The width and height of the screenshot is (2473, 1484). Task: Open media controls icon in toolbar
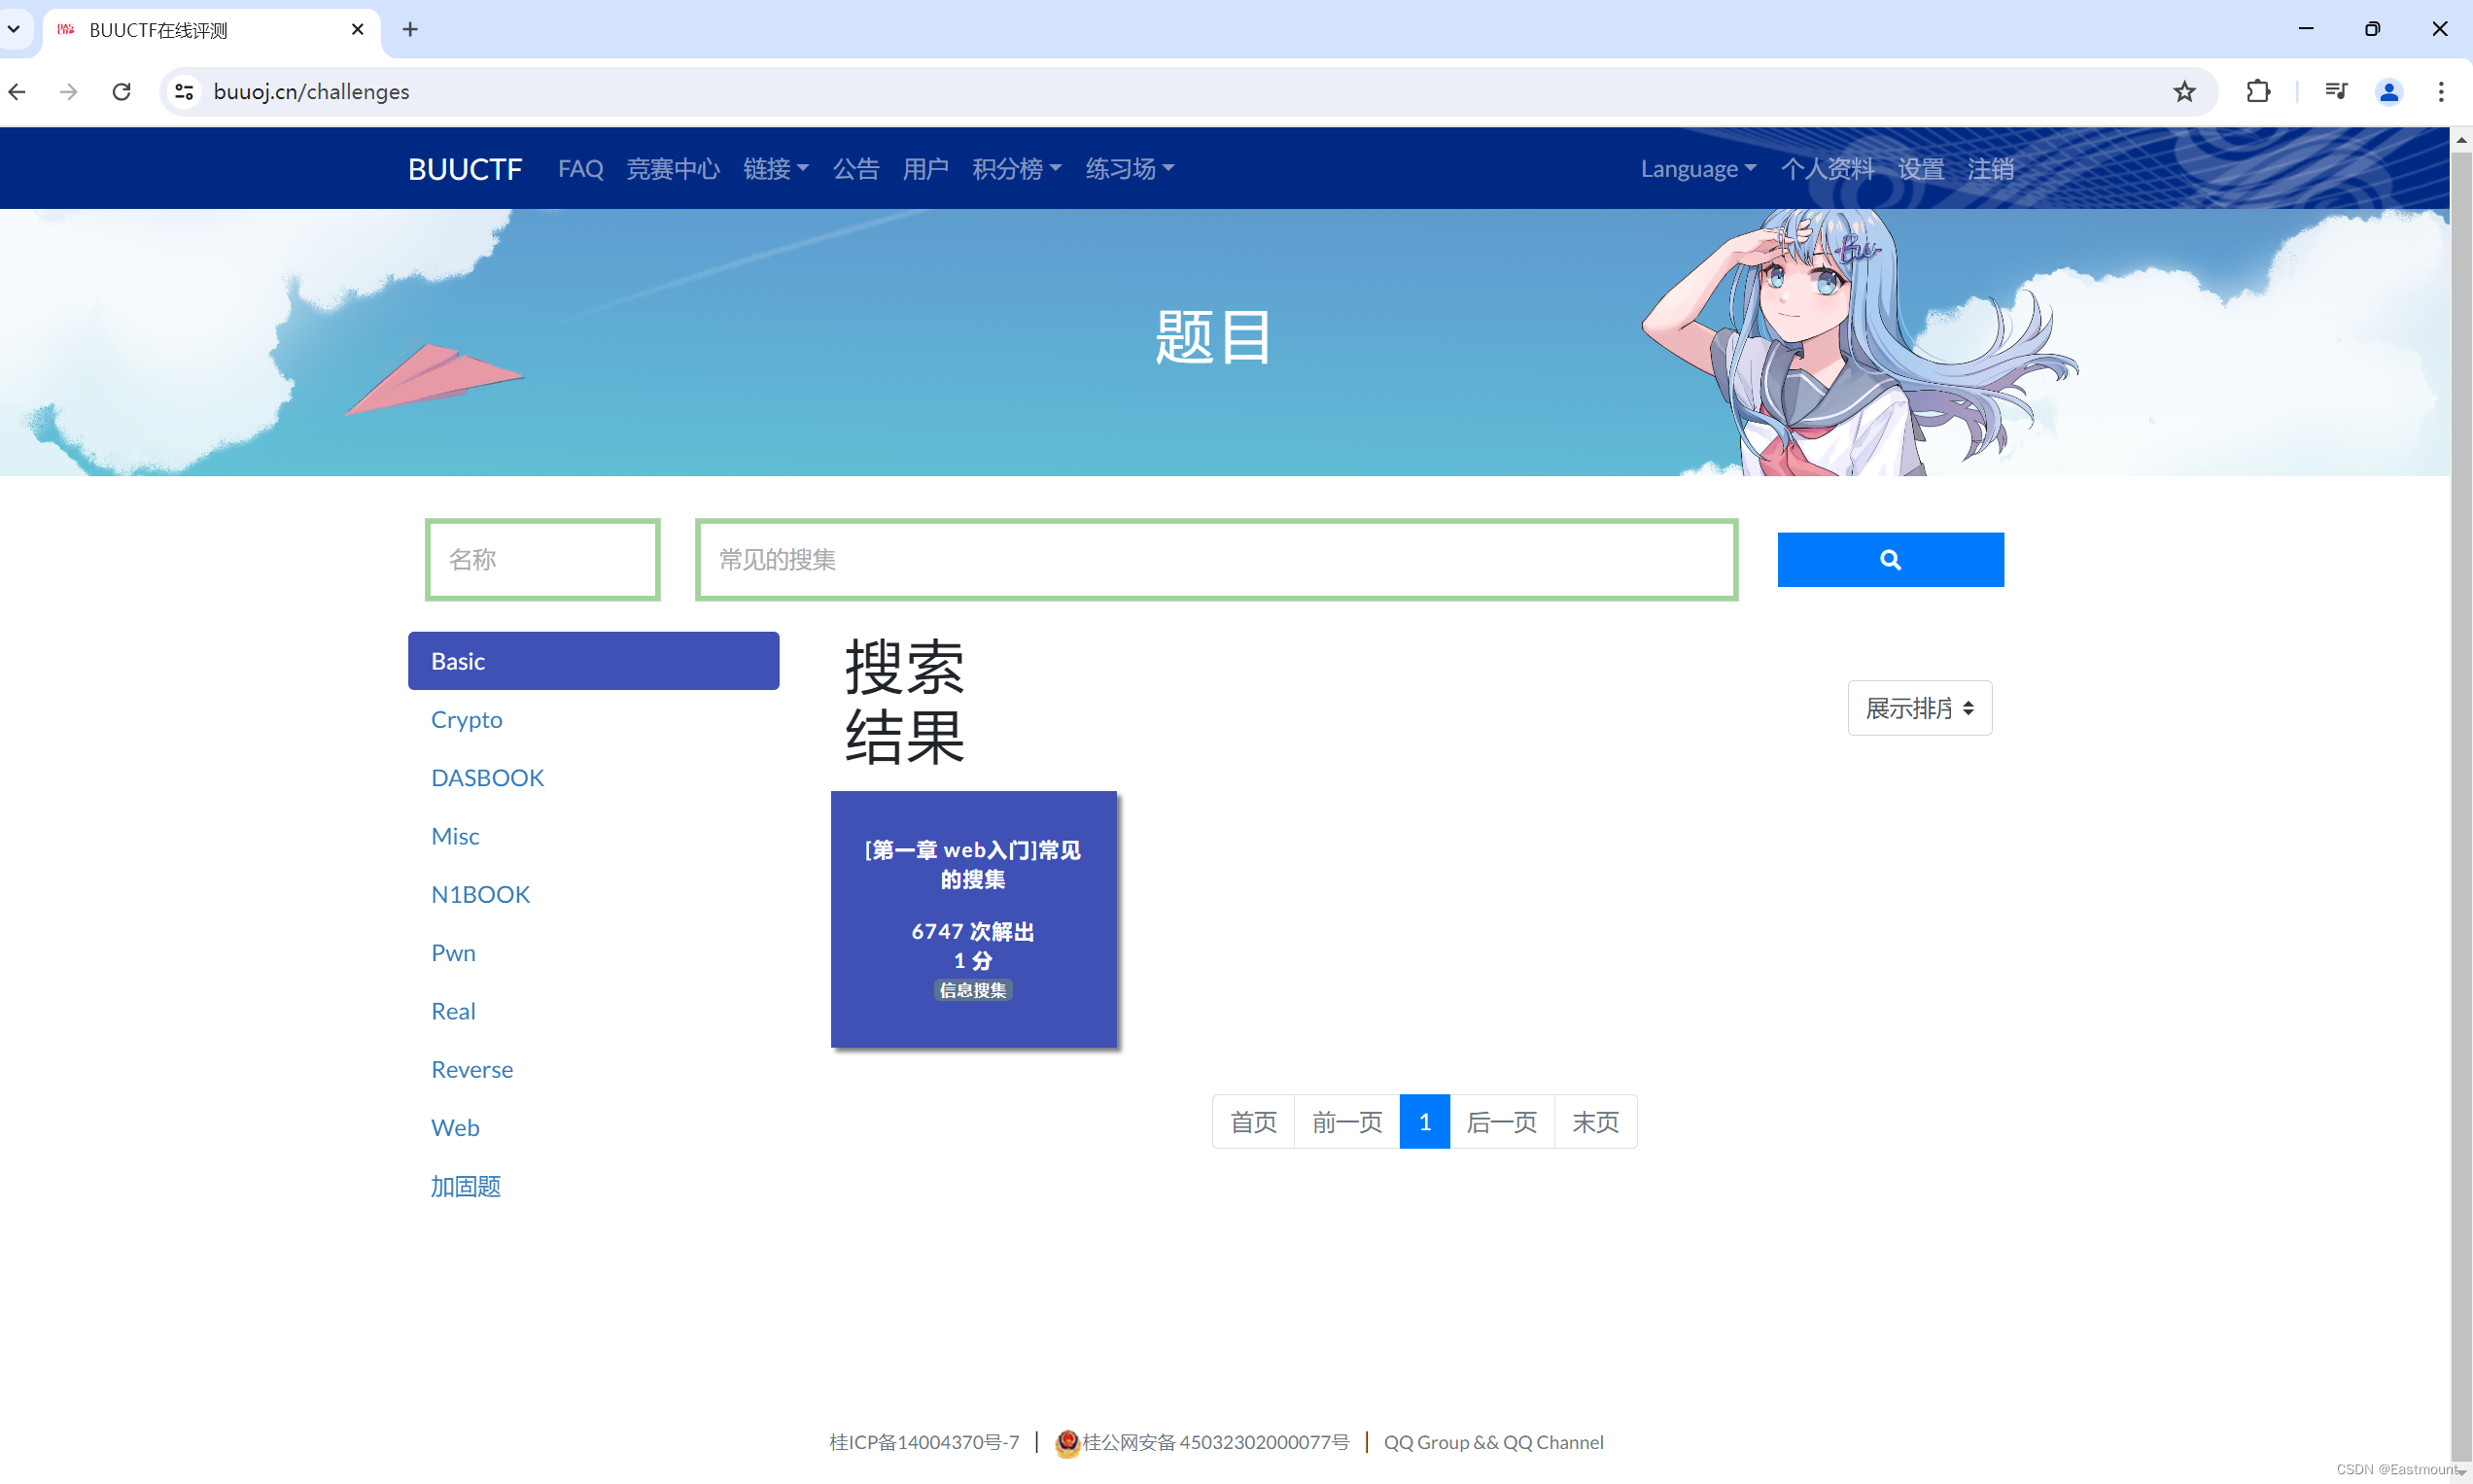[2336, 92]
